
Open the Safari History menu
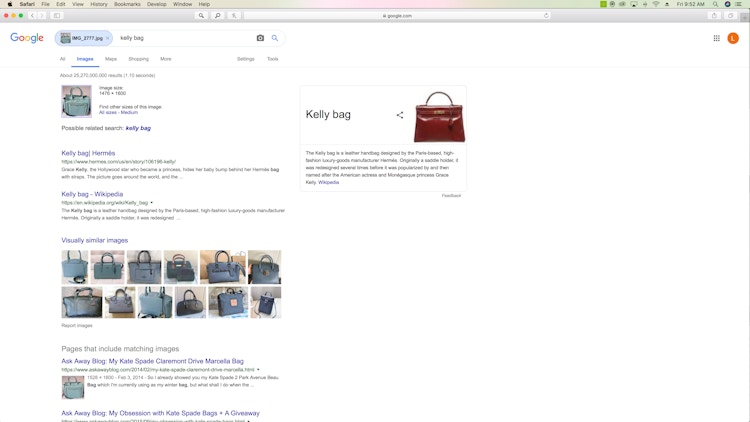99,4
